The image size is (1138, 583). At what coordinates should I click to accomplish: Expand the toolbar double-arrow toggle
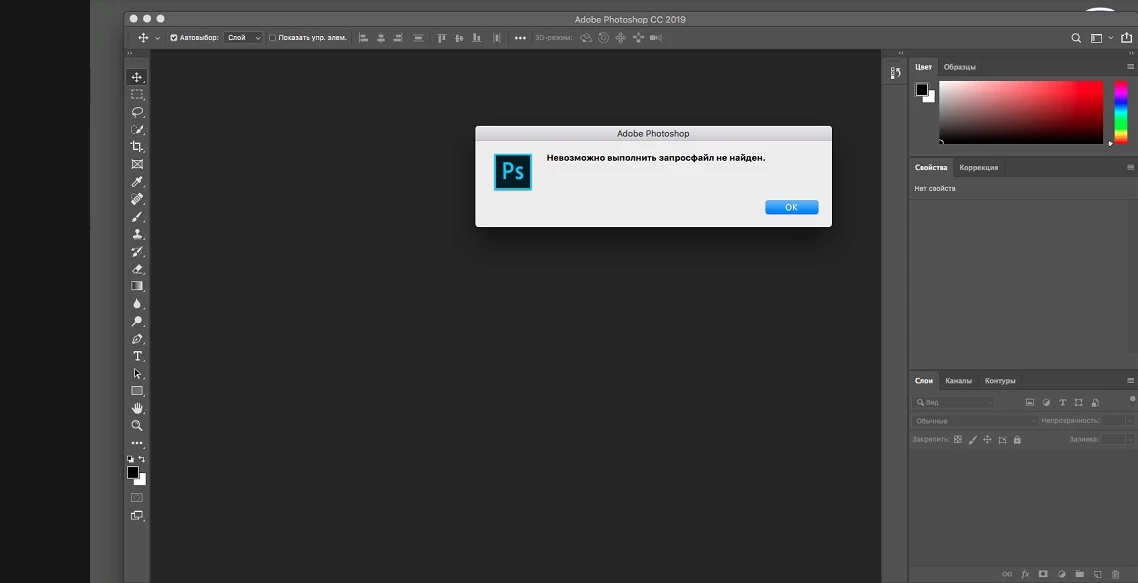click(130, 53)
